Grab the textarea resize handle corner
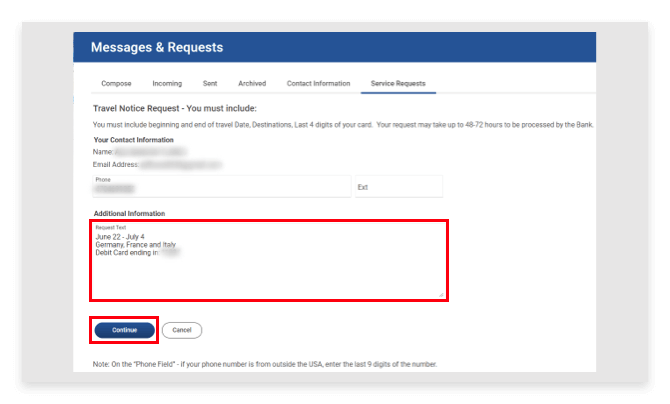This screenshot has height=404, width=670. pyautogui.click(x=441, y=294)
